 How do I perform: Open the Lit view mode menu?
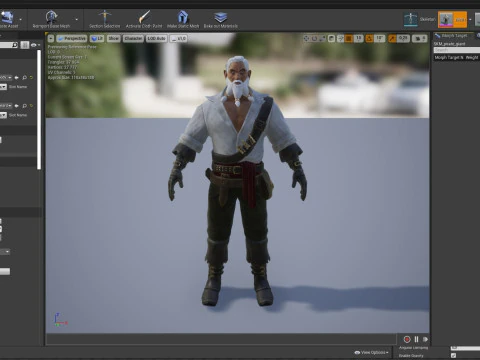tap(97, 39)
